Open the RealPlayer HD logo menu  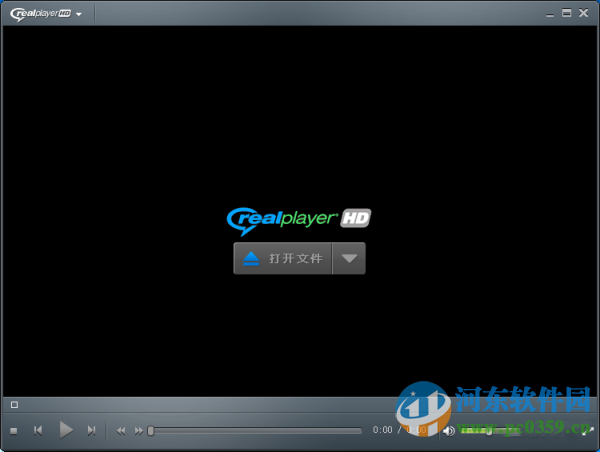(46, 14)
